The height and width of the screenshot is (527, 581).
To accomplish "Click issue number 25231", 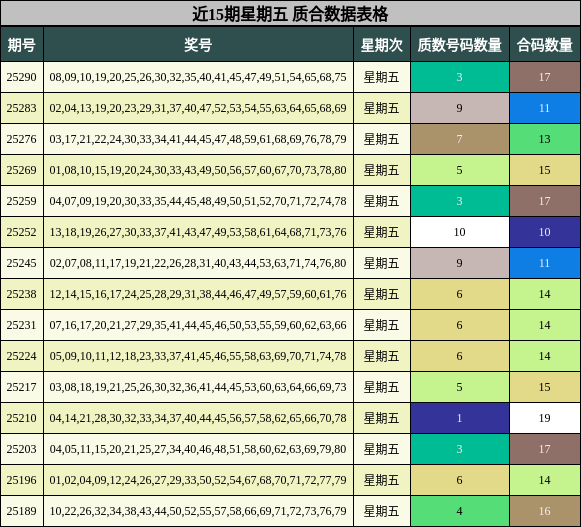I will point(21,325).
